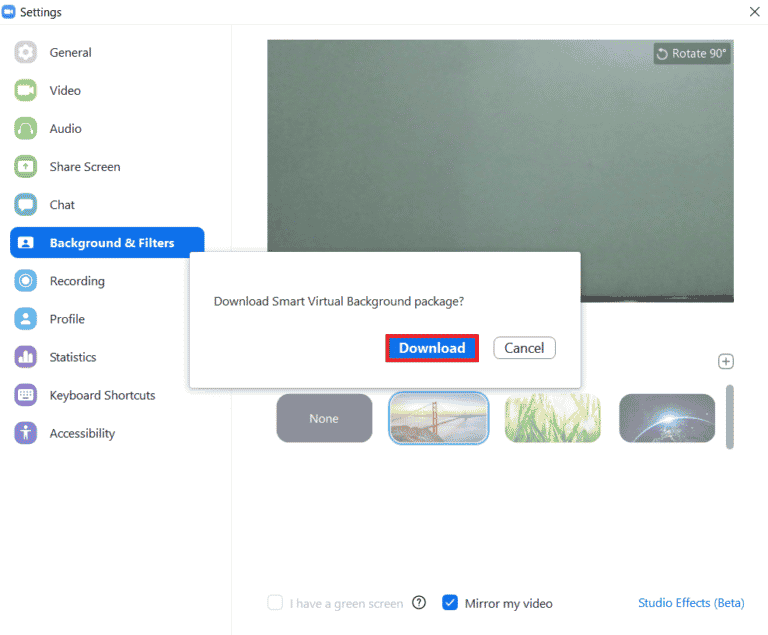Click the plus icon to add background image
Screen dimensions: 768x635
pyautogui.click(x=725, y=362)
